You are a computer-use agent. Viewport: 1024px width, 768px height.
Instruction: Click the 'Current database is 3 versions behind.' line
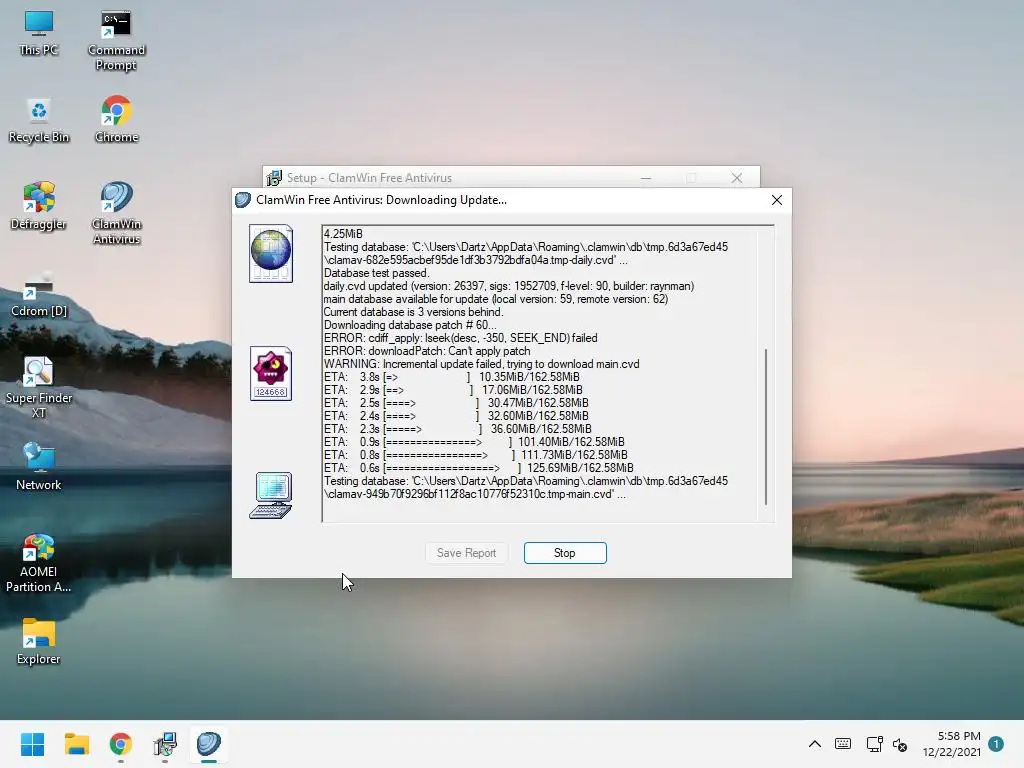point(413,312)
